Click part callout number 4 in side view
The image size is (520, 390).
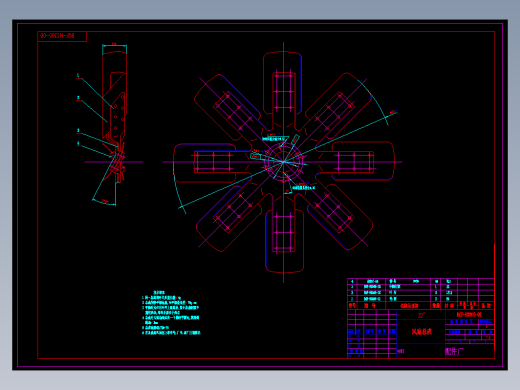[78, 143]
